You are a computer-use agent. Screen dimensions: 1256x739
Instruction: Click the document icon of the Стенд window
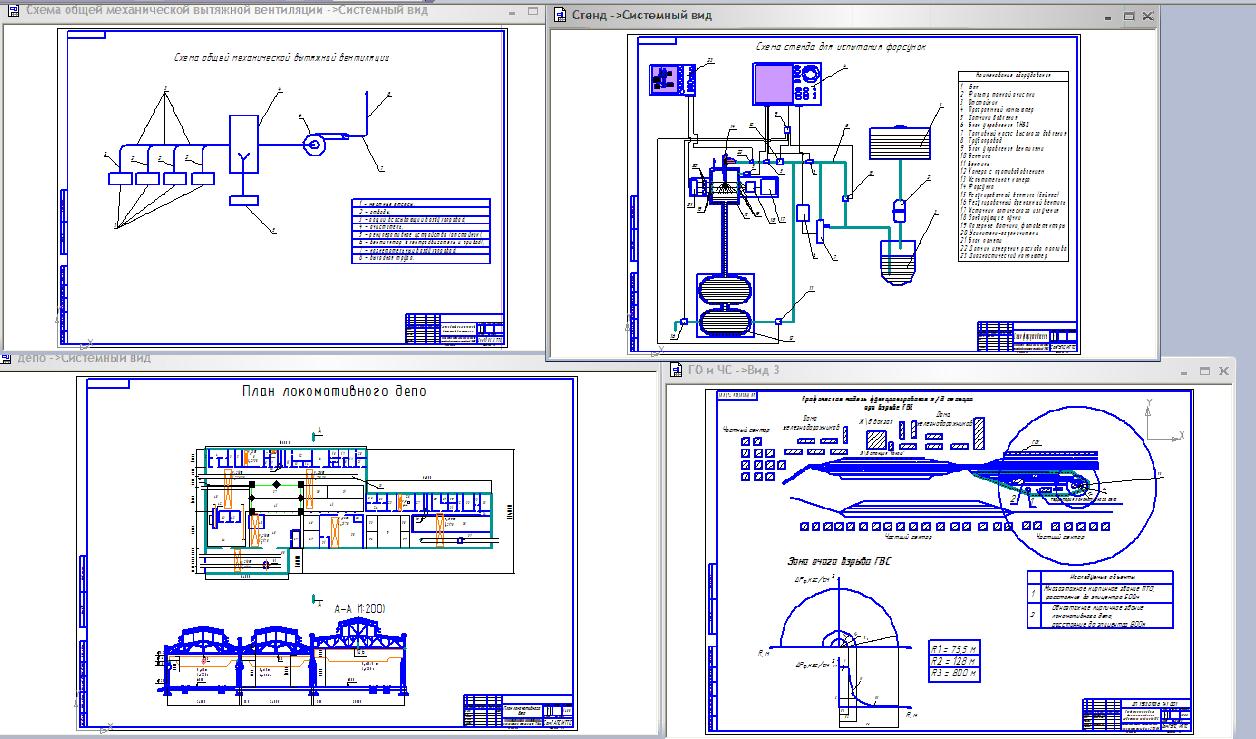(561, 15)
